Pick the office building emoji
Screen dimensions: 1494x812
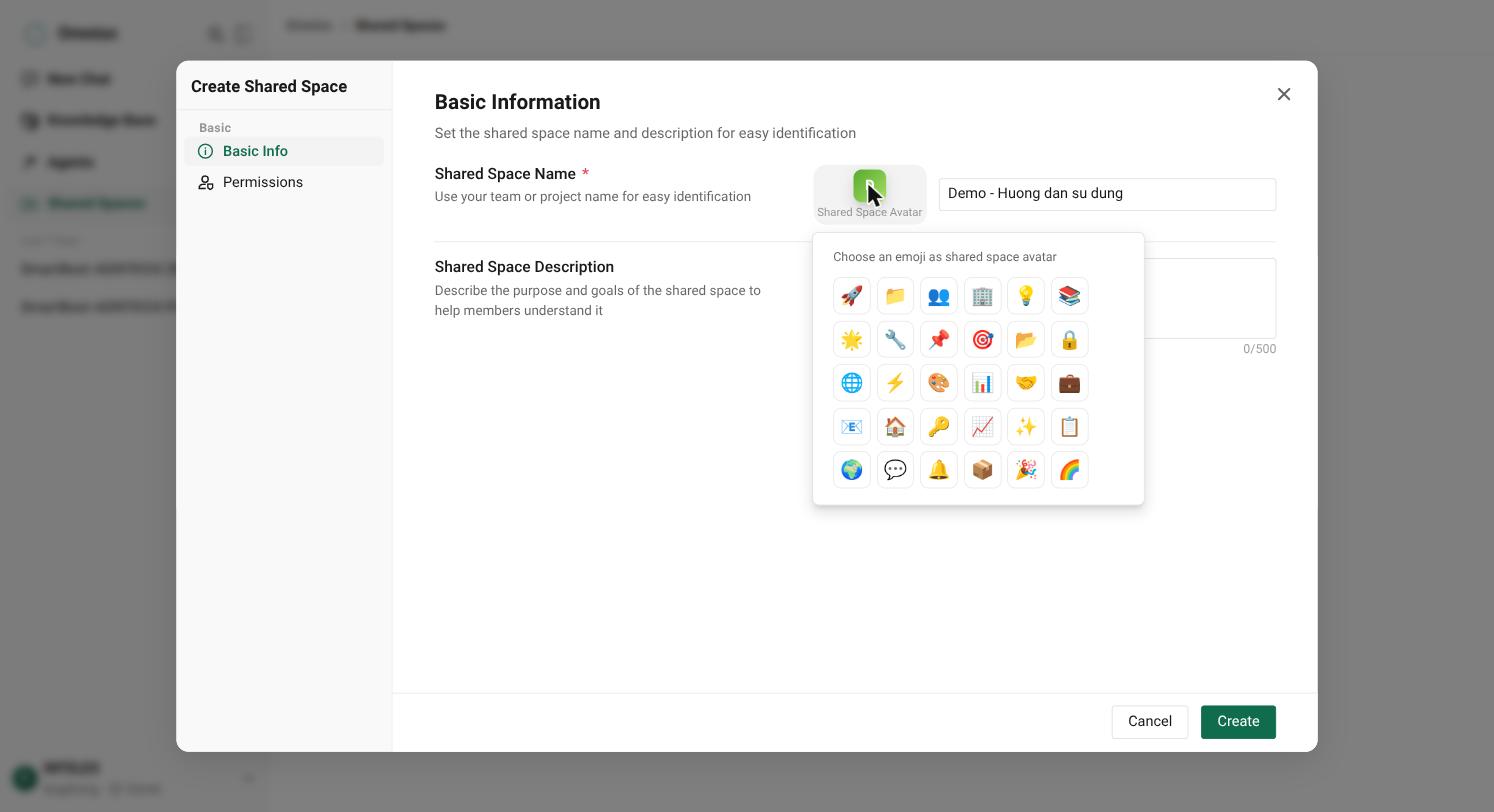tap(982, 296)
